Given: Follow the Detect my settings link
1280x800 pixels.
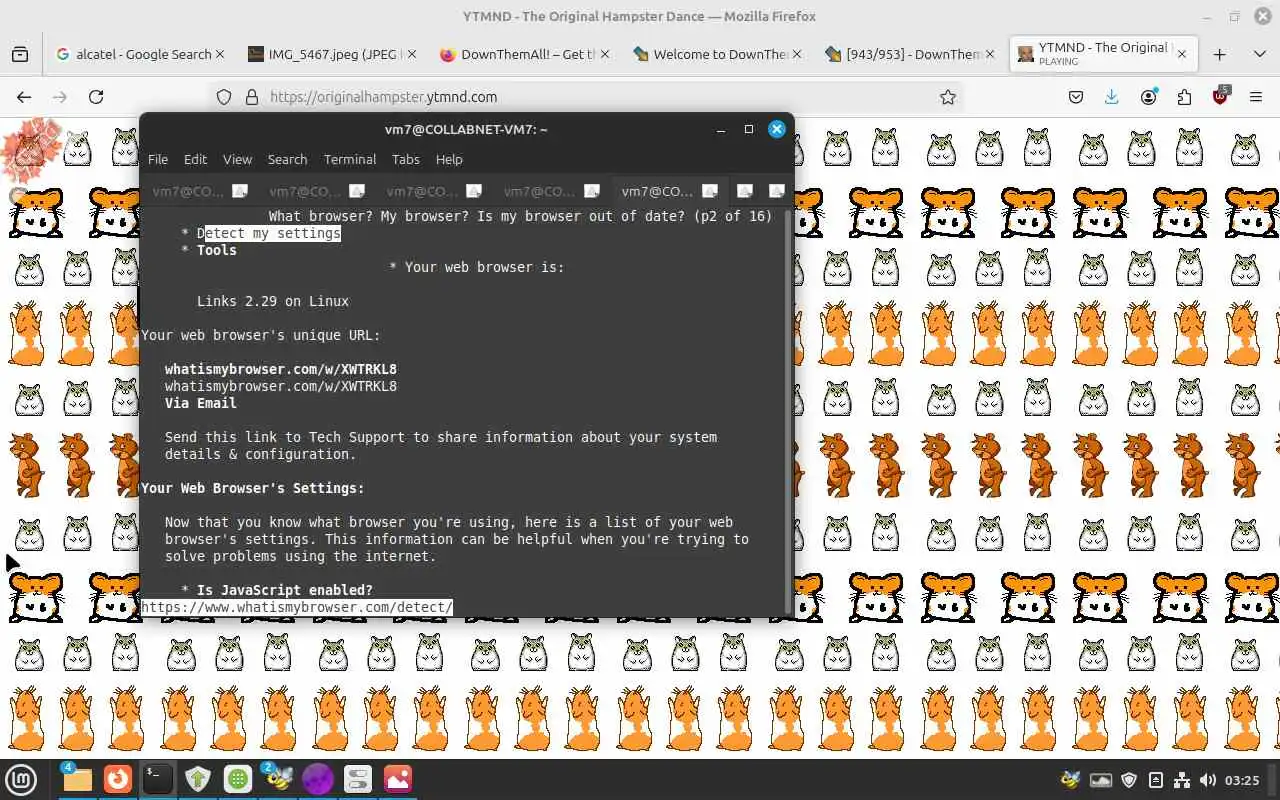Looking at the screenshot, I should 269,233.
